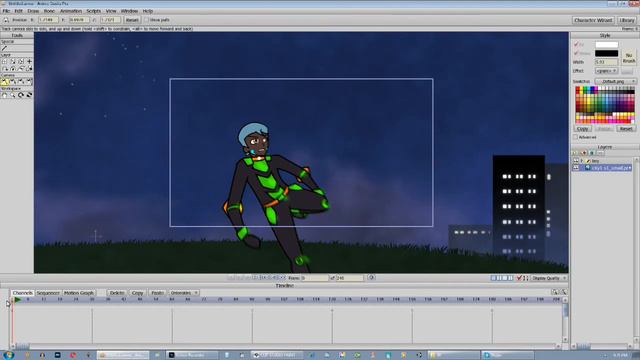Enable the Show path checkbox
640x360 pixels.
pyautogui.click(x=147, y=20)
